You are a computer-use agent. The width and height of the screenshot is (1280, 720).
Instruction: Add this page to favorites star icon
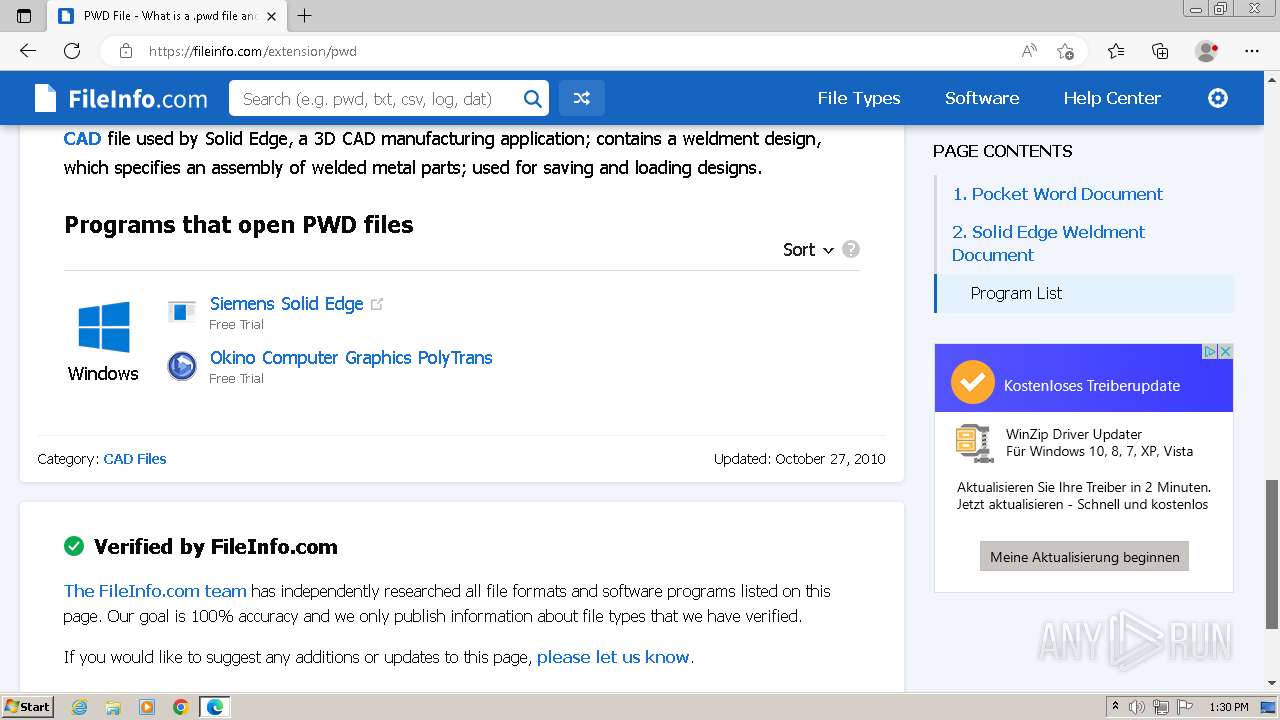tap(1065, 51)
